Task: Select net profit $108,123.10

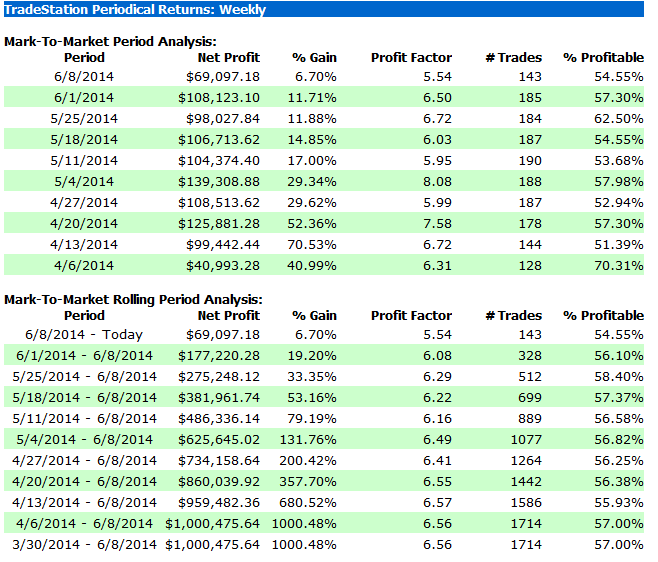Action: pos(219,98)
